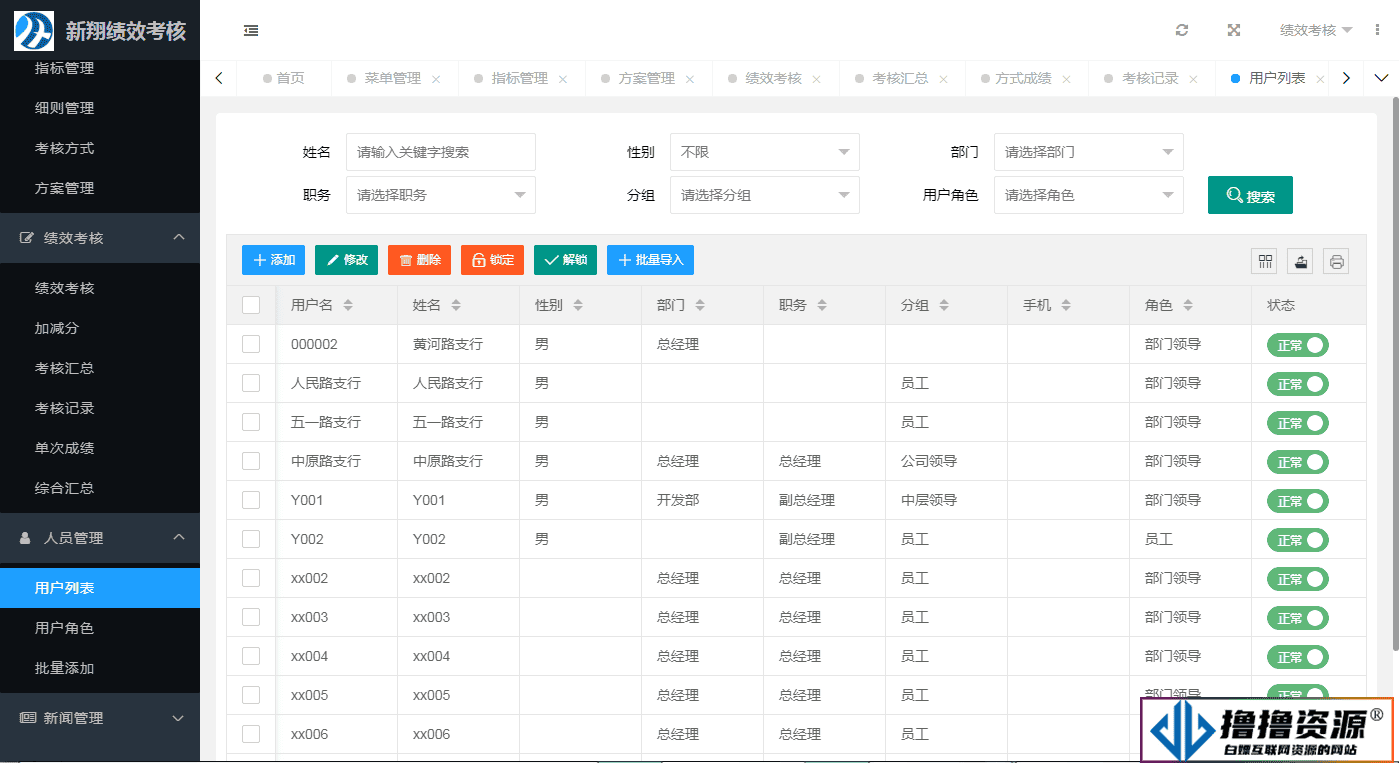Click the left tab scroll arrow

[x=219, y=78]
